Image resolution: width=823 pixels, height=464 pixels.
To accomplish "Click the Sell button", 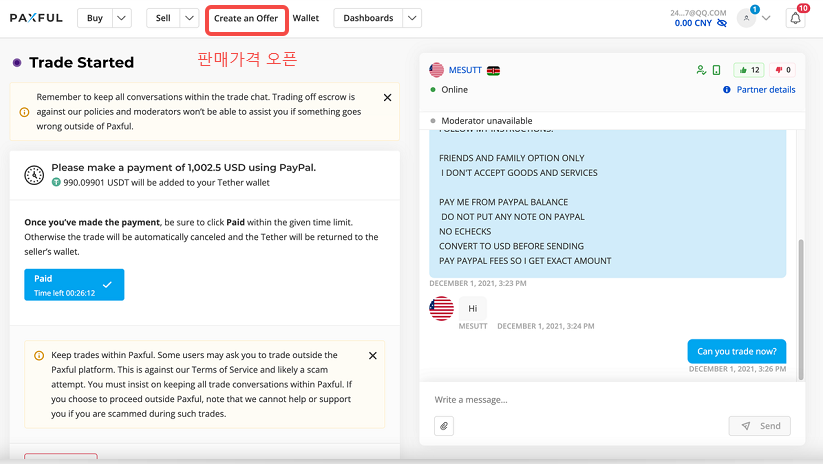I will [x=163, y=18].
